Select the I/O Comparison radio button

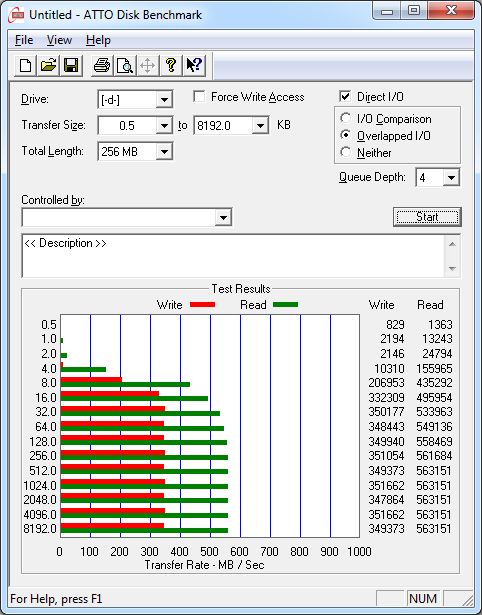click(346, 118)
